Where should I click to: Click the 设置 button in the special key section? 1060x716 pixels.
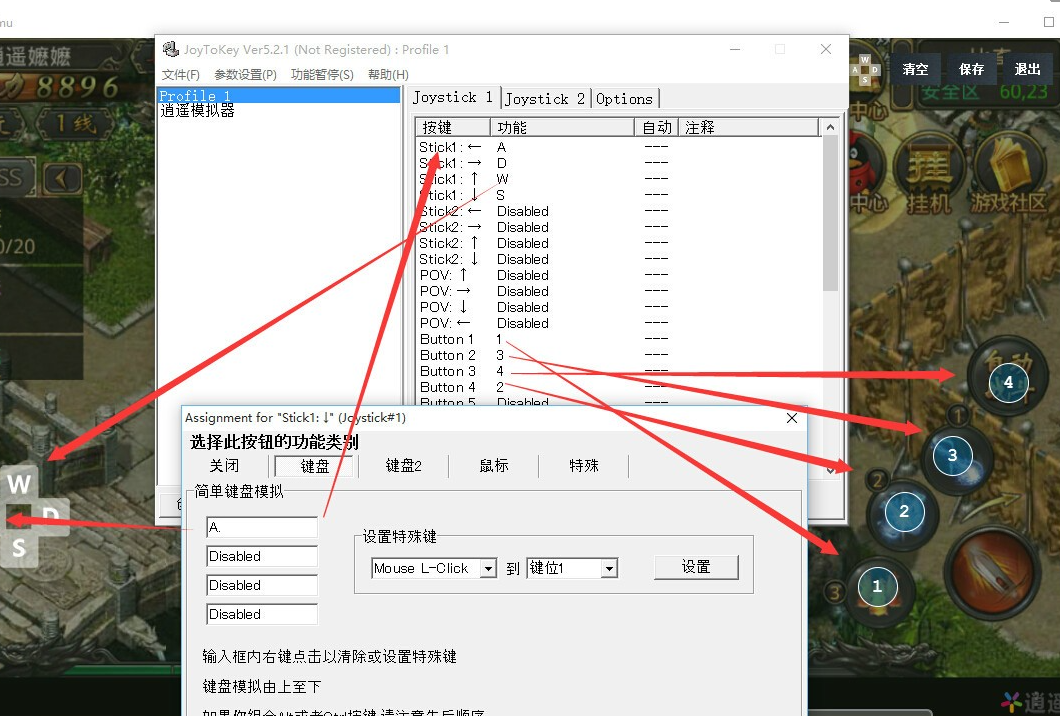pos(696,565)
